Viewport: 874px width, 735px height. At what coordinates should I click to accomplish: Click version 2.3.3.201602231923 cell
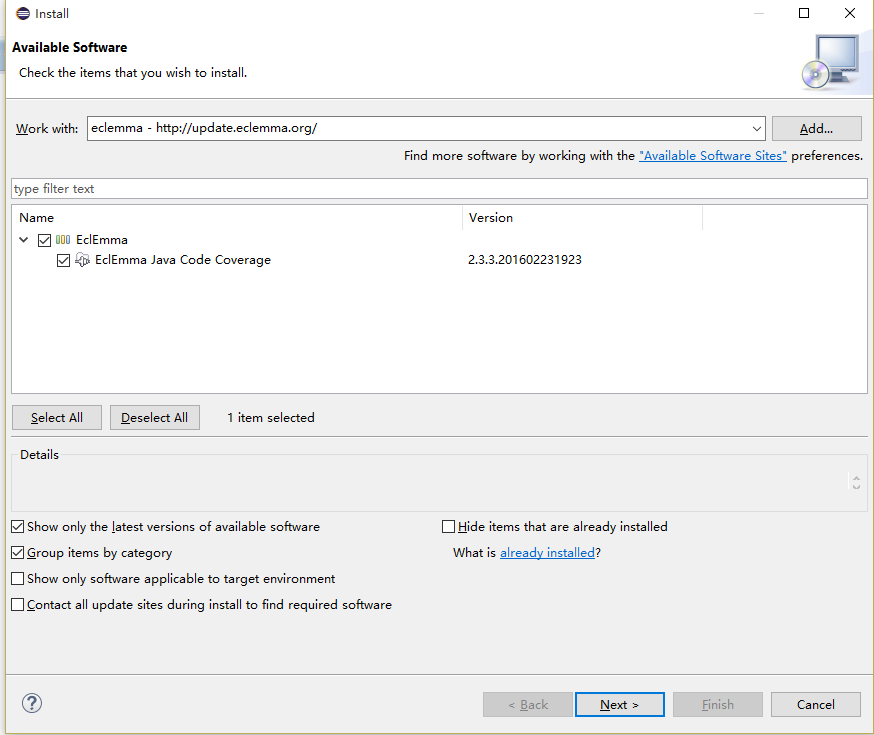pyautogui.click(x=525, y=260)
